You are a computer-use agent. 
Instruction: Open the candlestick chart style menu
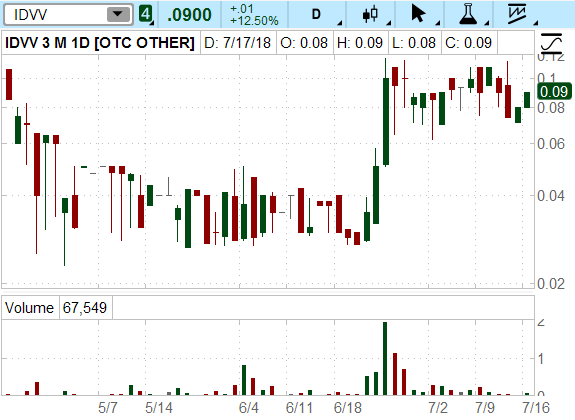(370, 15)
